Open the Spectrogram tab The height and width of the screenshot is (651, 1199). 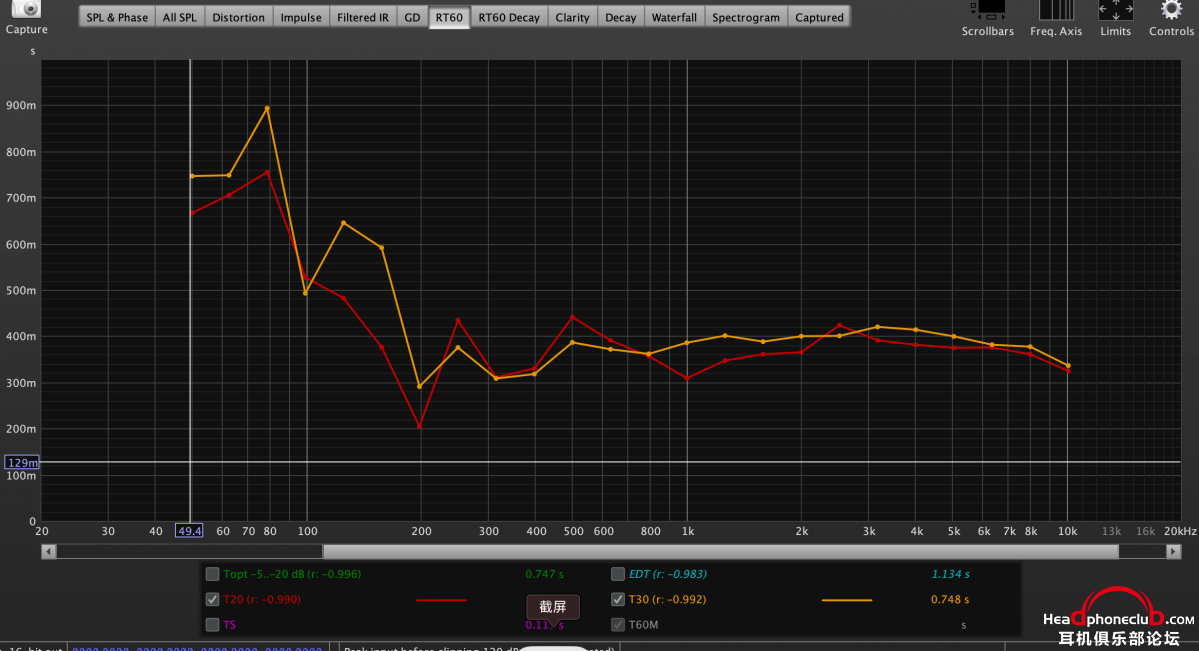coord(746,17)
